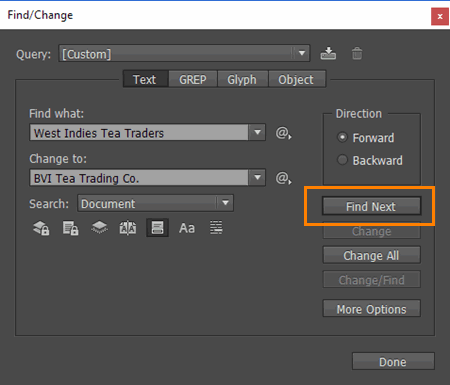Toggle Whole Word icon
This screenshot has height=385, width=450.
(216, 228)
